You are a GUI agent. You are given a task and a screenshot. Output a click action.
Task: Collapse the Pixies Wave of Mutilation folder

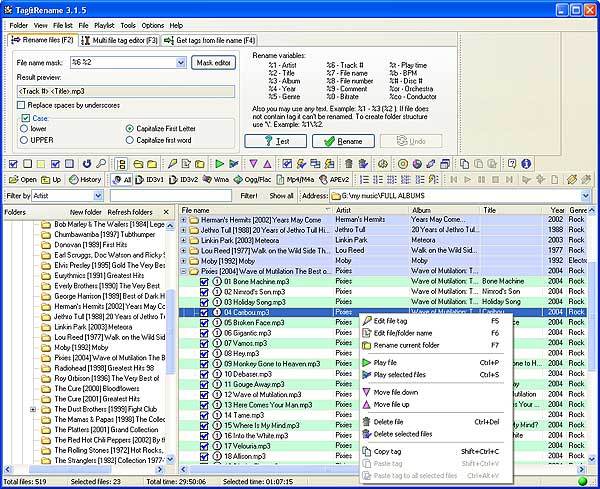[184, 271]
